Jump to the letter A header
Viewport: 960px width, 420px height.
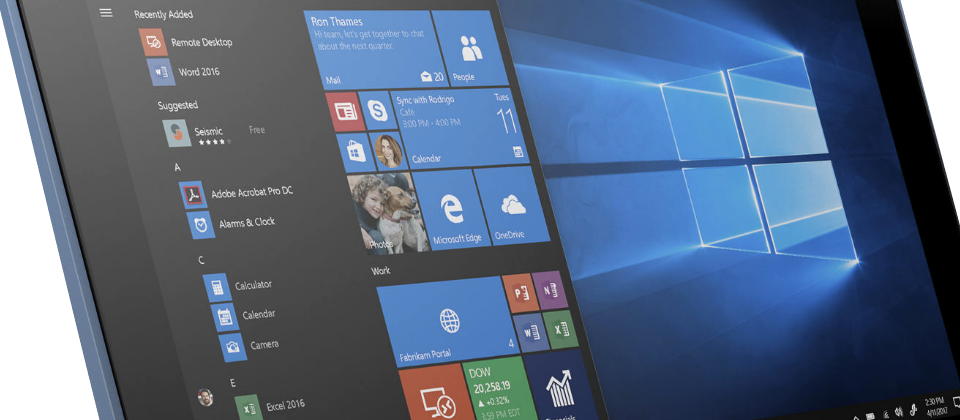178,167
